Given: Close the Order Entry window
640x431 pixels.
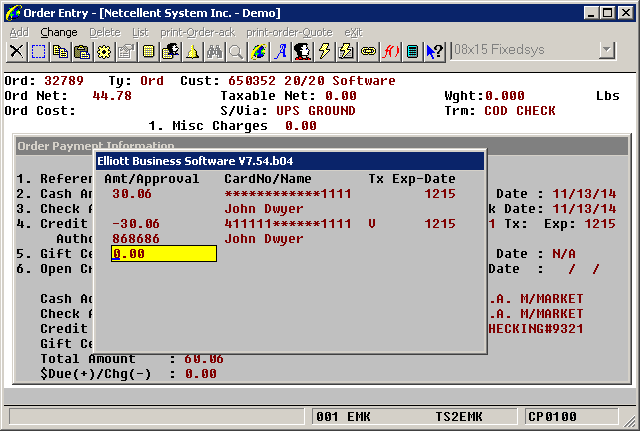Looking at the screenshot, I should point(626,13).
